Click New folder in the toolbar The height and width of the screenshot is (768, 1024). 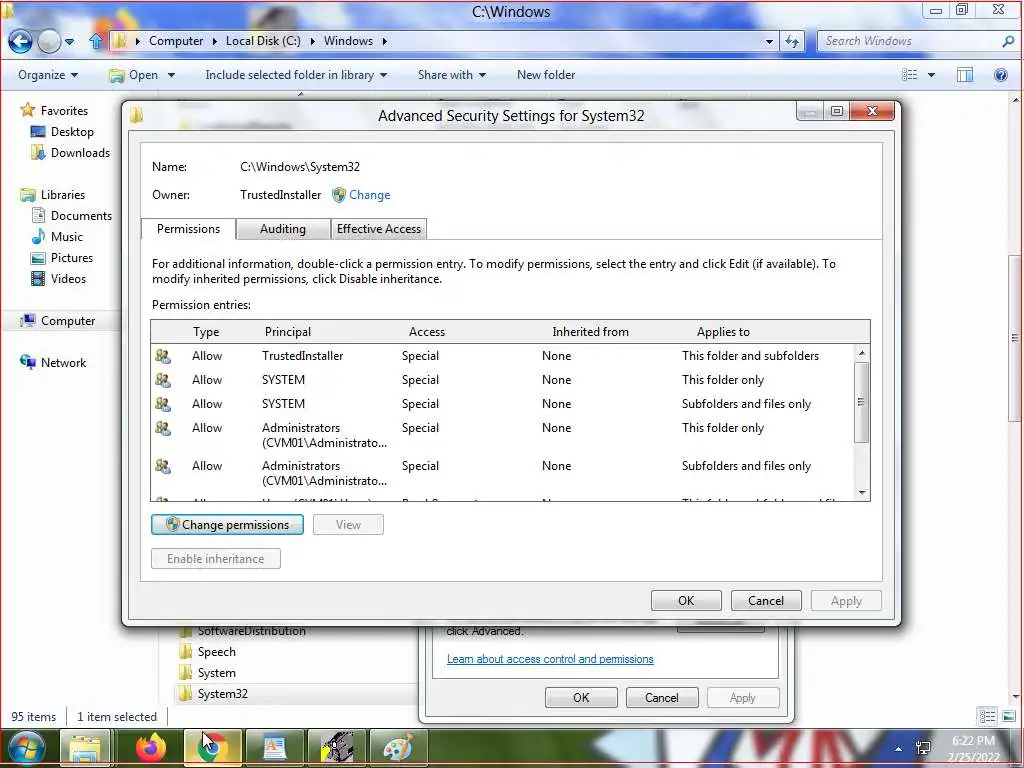pos(546,75)
